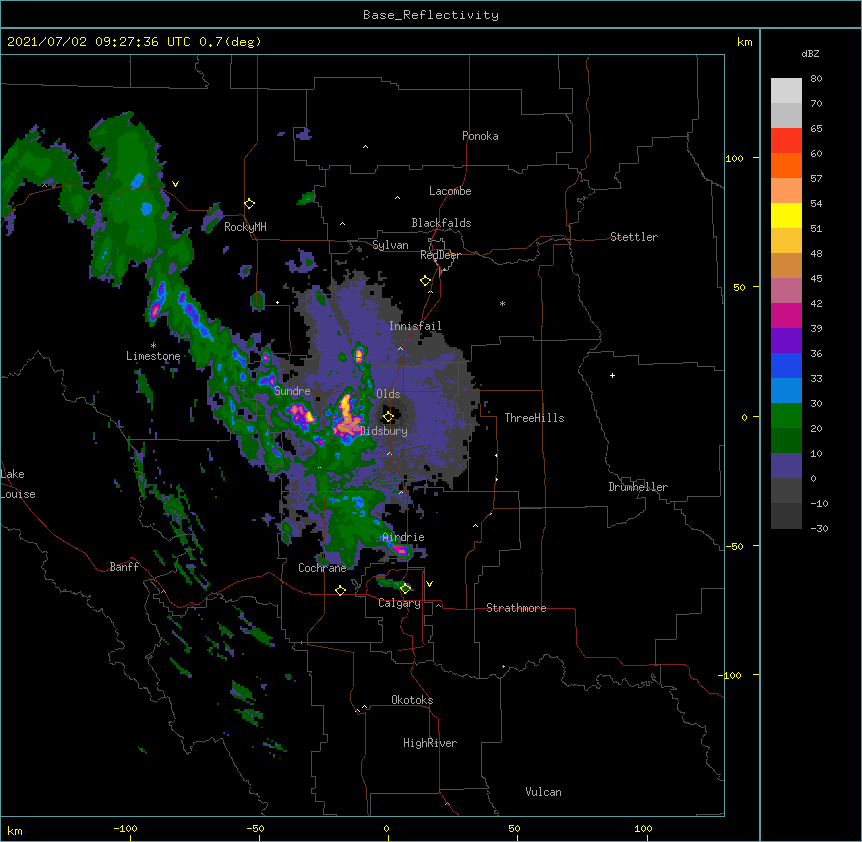Screen dimensions: 862x842
Task: Click the Sundre town label
Action: [292, 391]
